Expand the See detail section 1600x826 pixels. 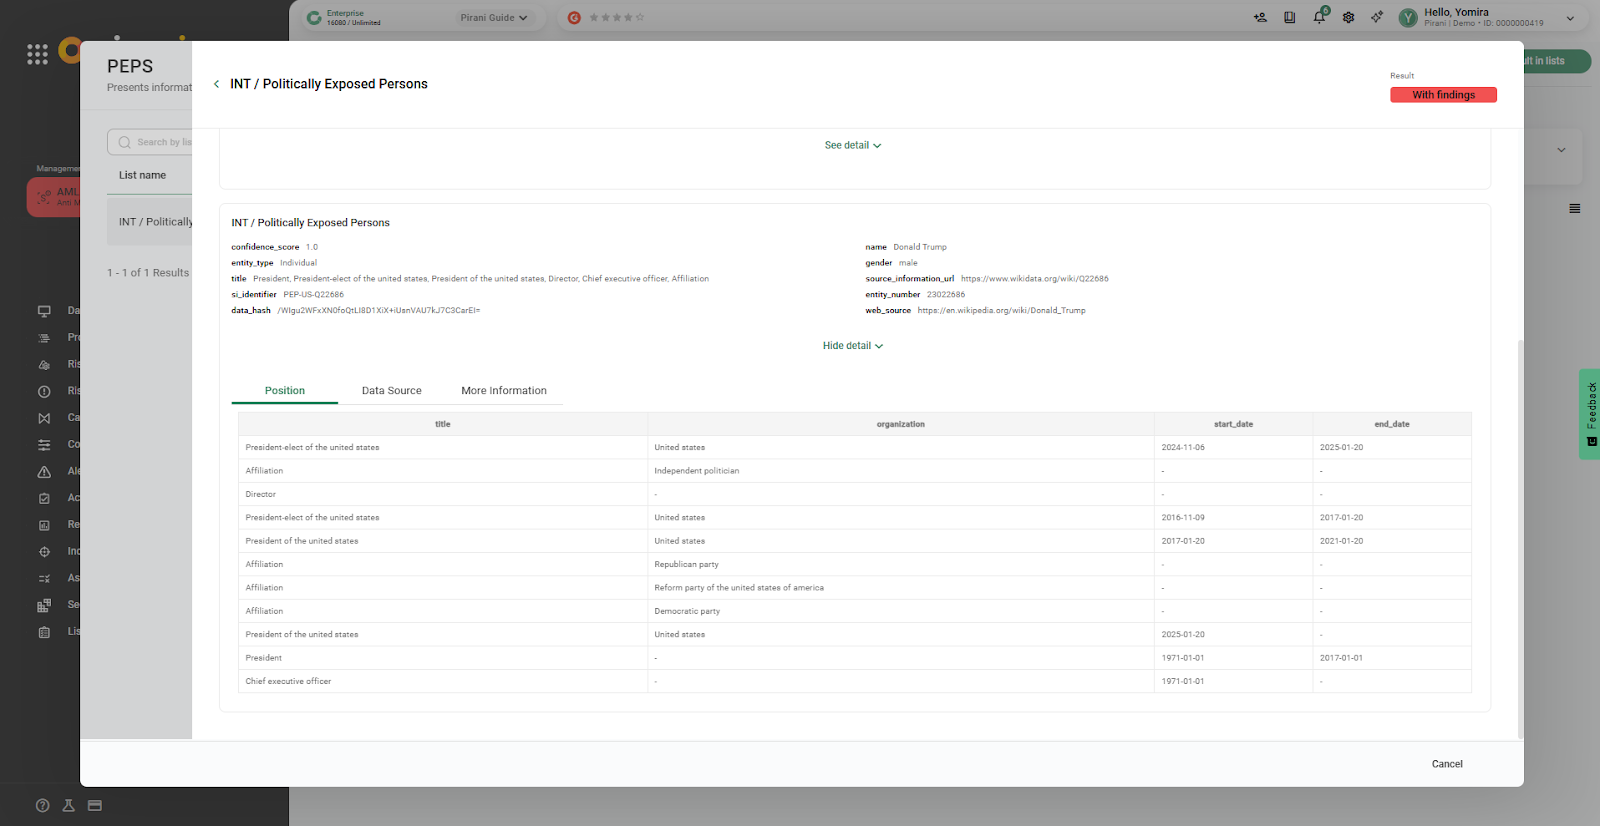click(852, 145)
